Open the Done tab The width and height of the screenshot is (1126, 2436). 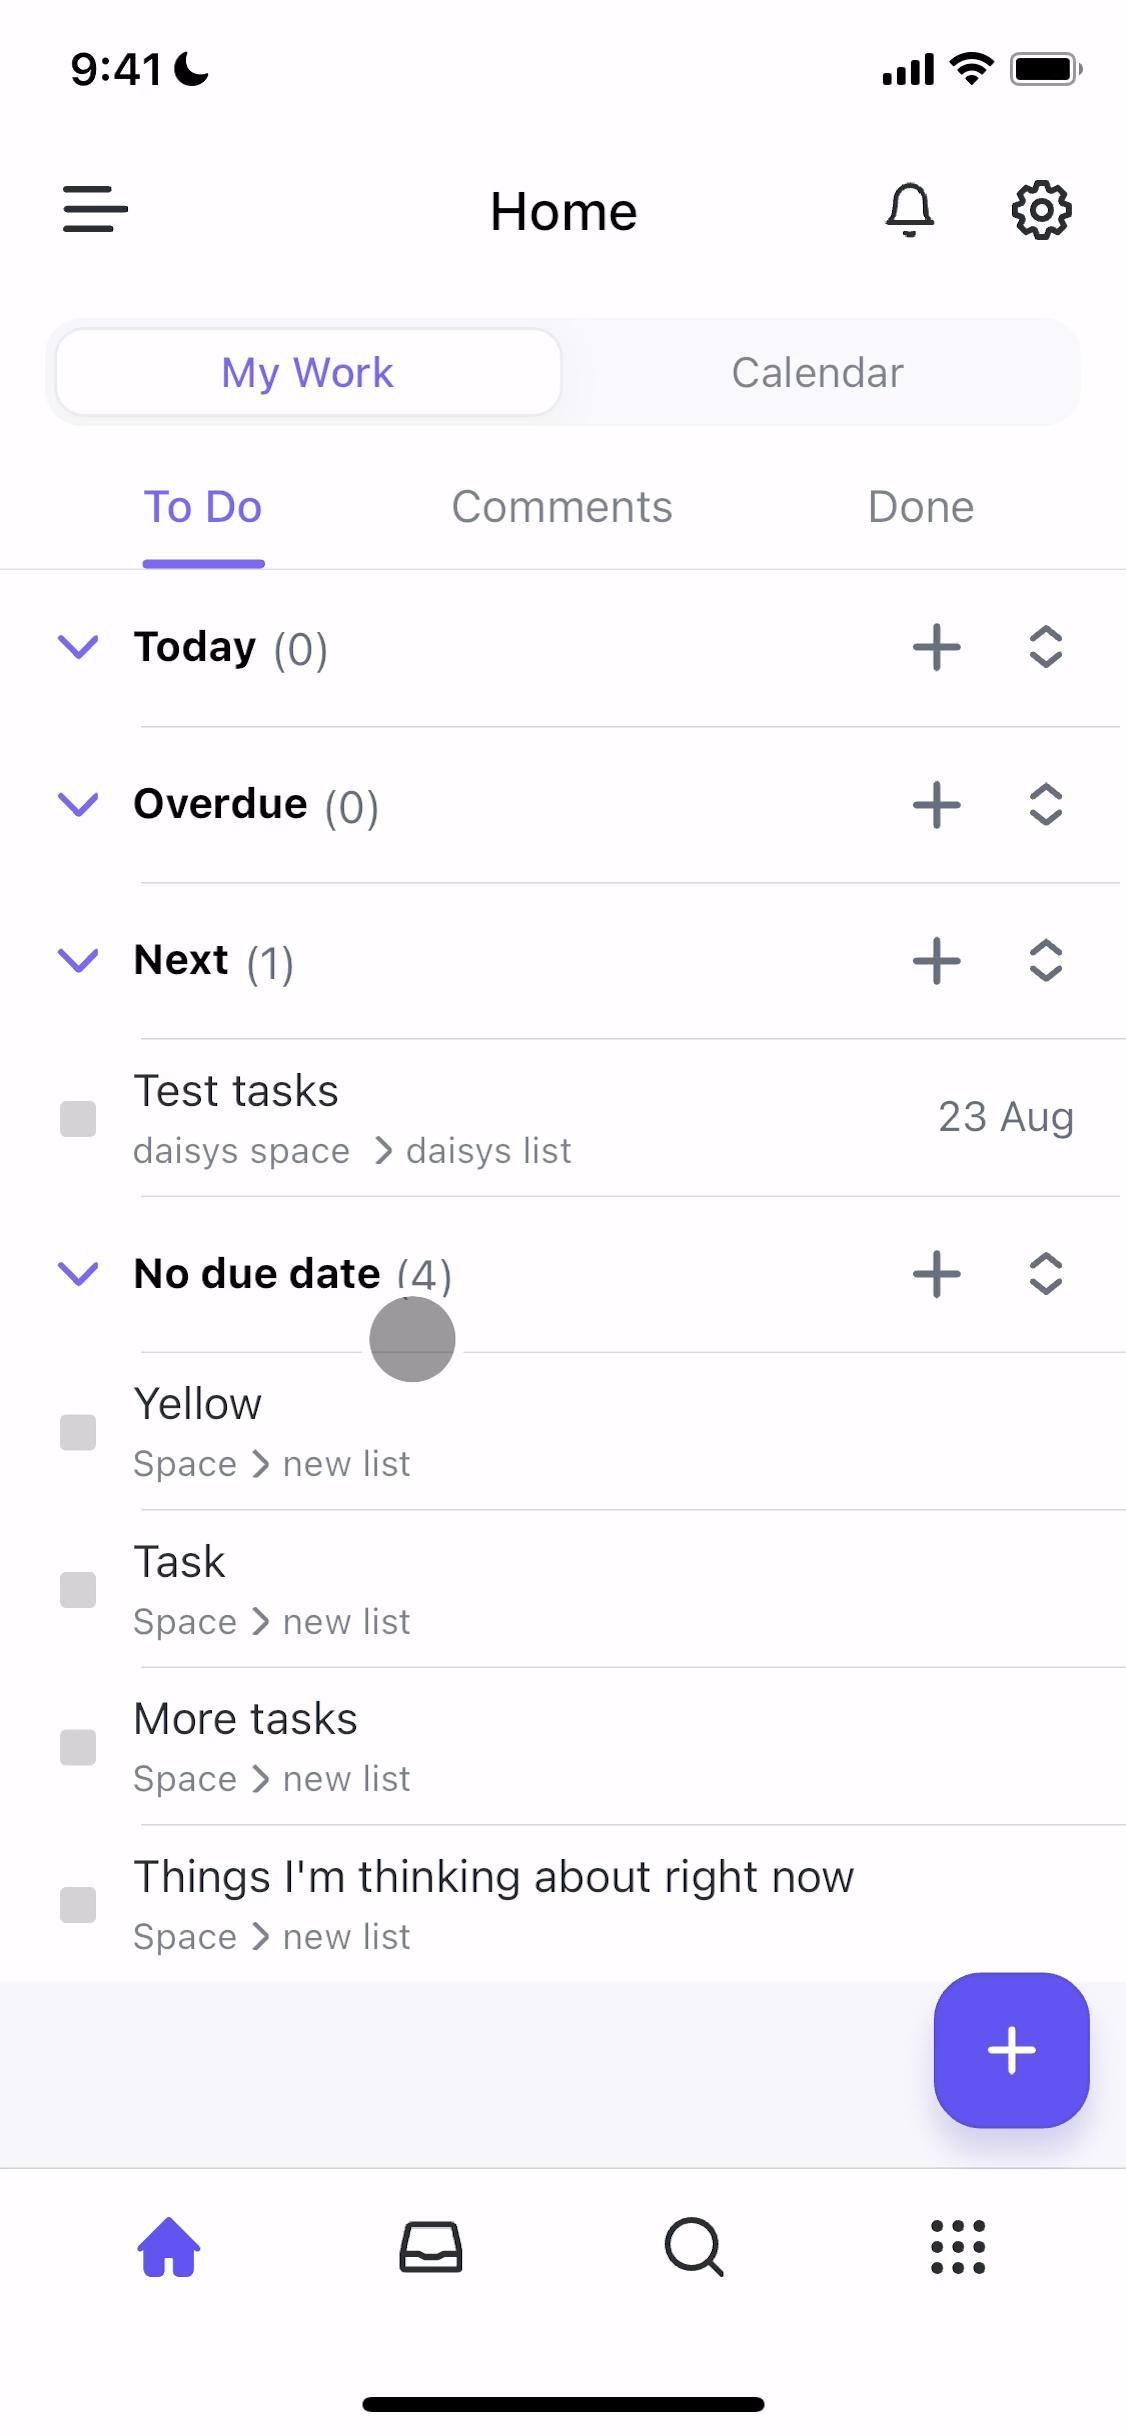pyautogui.click(x=920, y=507)
